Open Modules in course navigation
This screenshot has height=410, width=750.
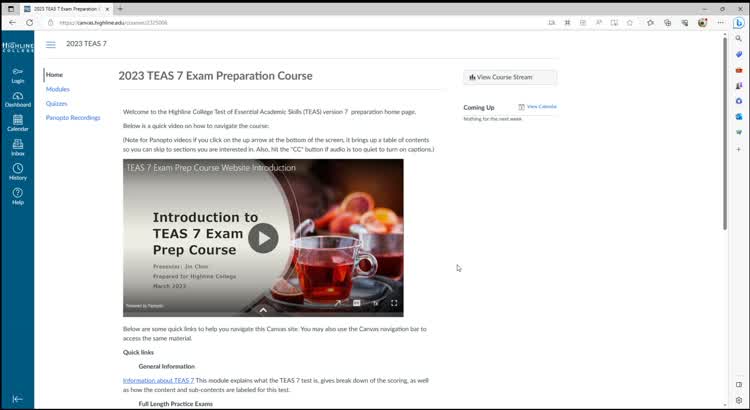coord(58,89)
